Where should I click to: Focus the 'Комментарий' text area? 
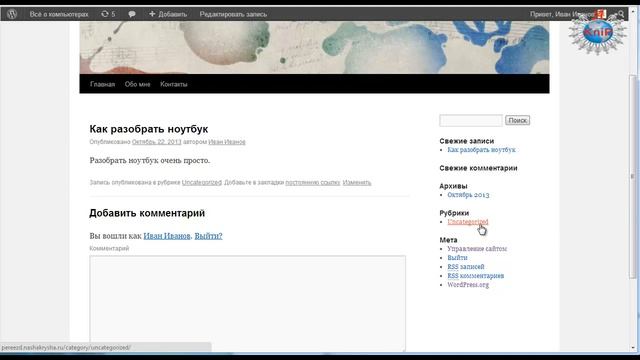tap(248, 303)
